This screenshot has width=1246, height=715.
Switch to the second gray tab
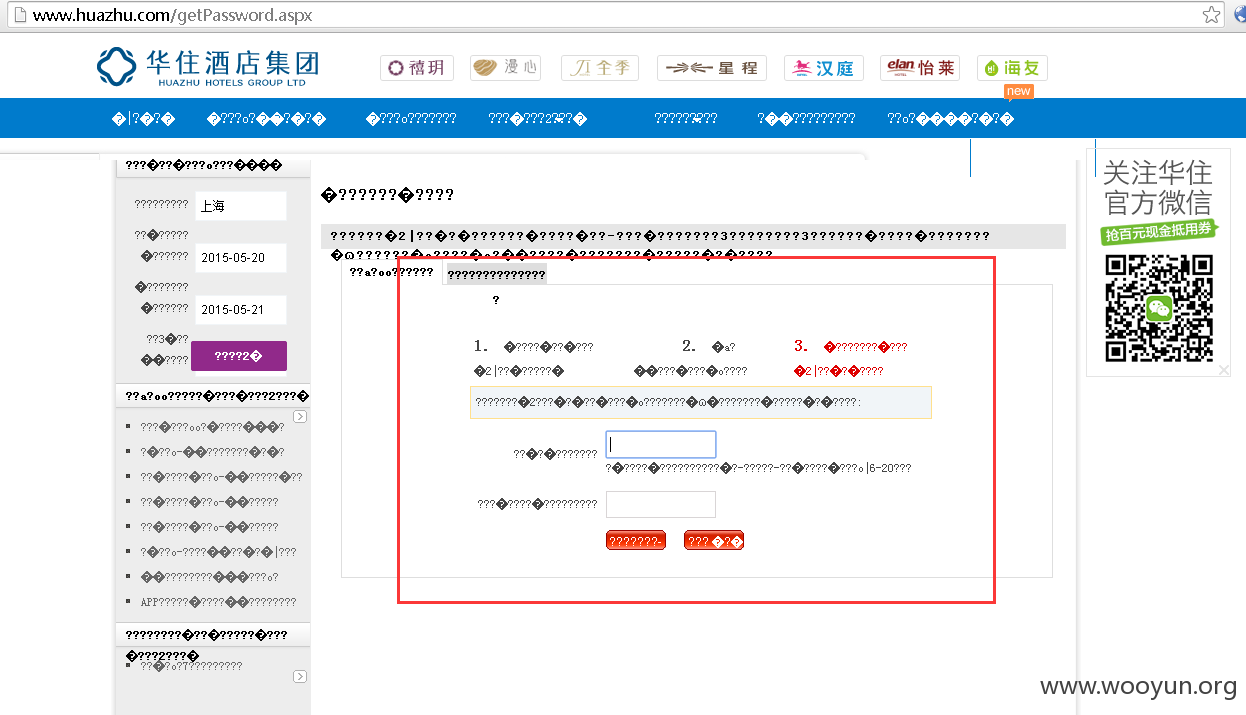496,274
